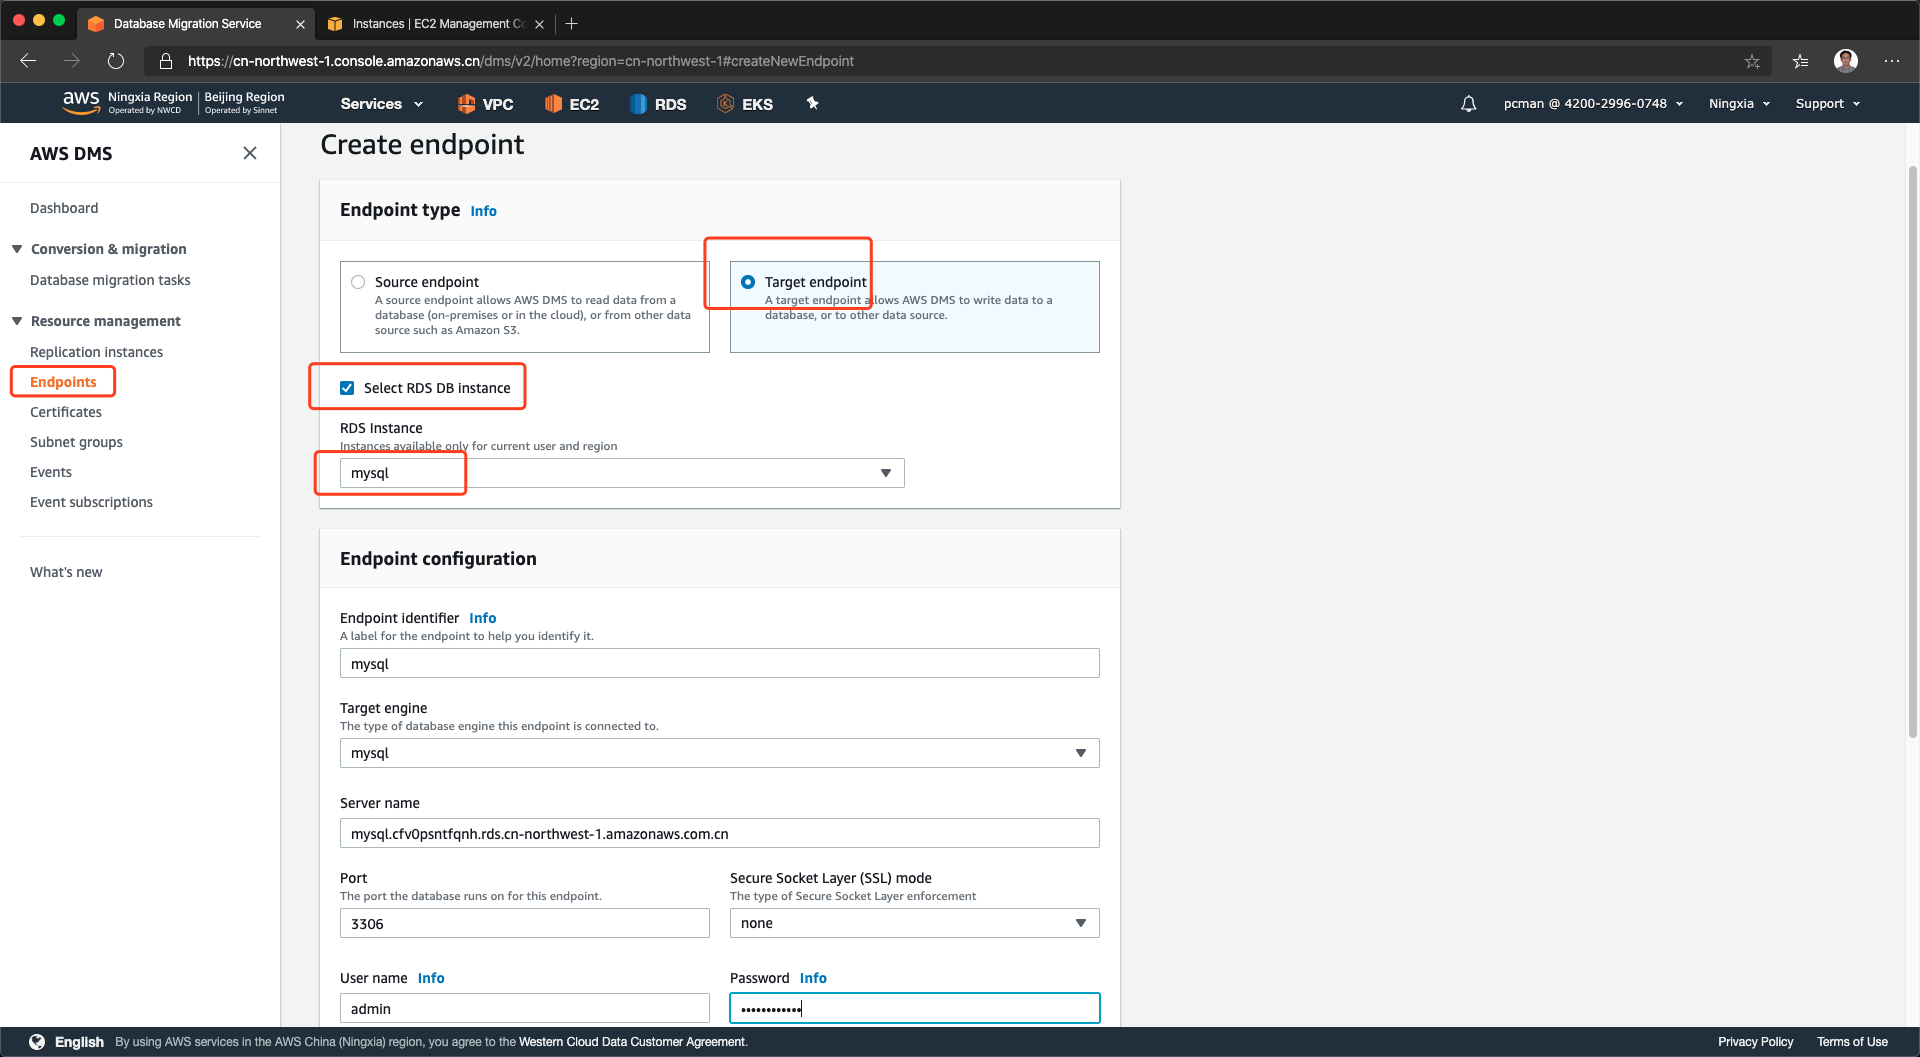Click the pin favorites icon in navbar

coord(812,103)
